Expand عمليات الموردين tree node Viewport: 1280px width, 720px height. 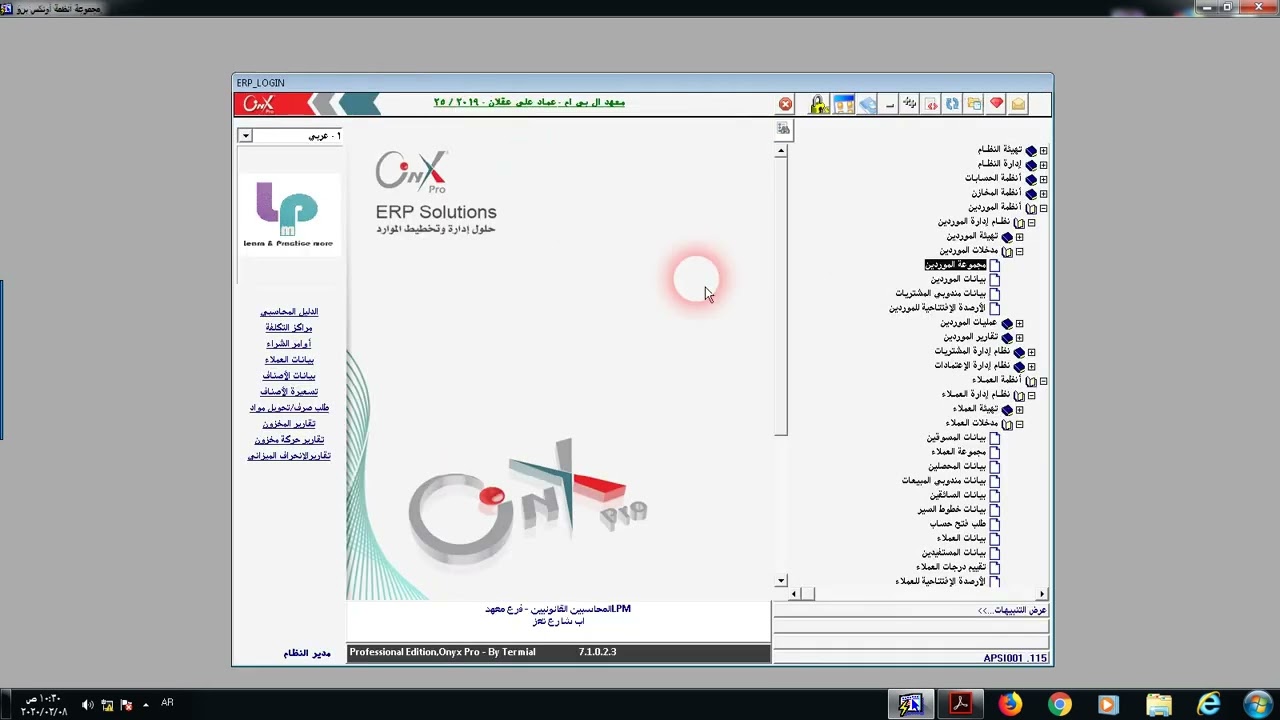(x=1019, y=323)
